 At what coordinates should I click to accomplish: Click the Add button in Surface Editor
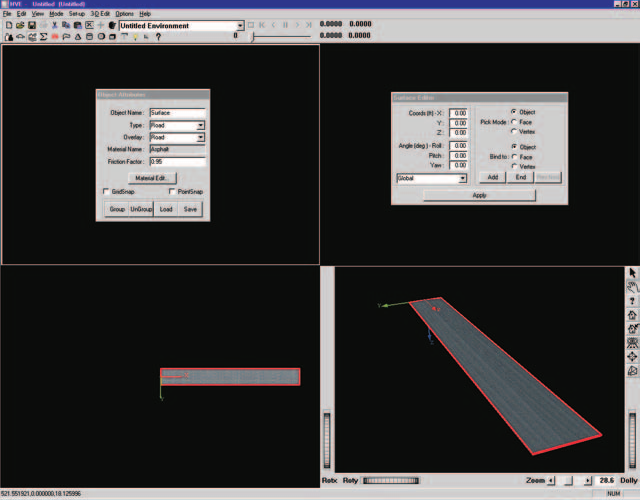[x=493, y=177]
